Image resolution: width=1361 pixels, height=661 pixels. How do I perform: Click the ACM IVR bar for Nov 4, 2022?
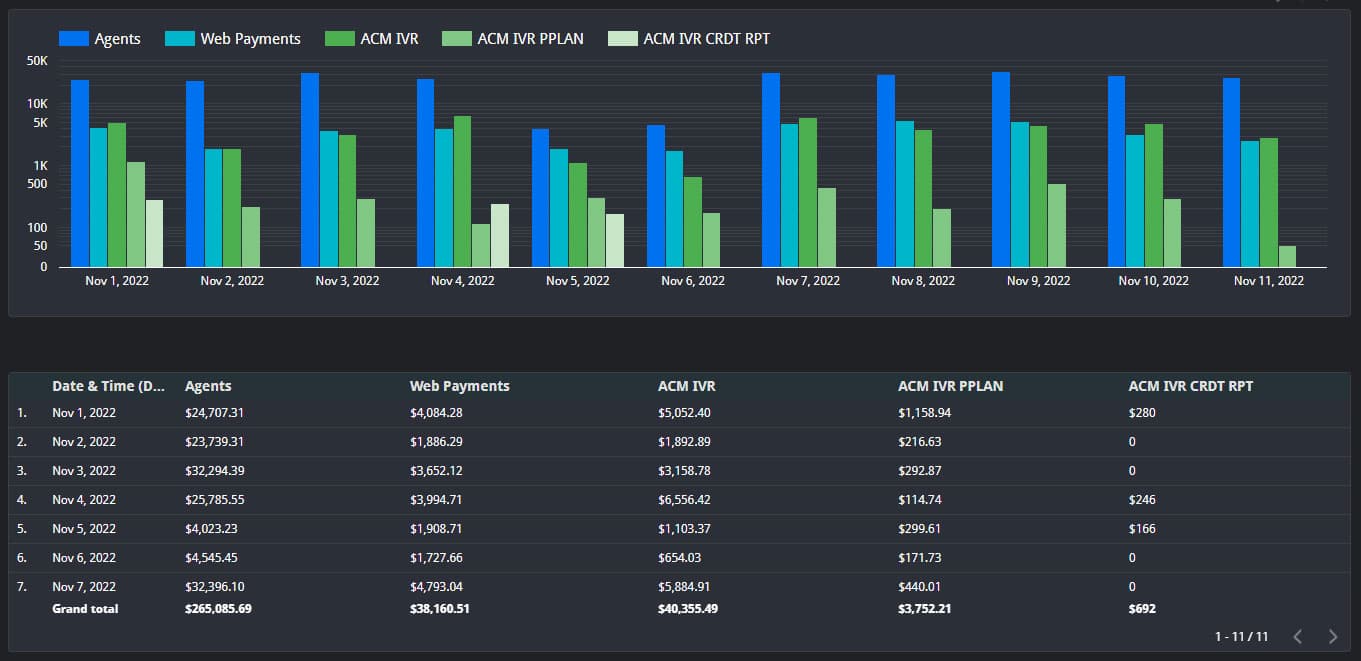click(462, 191)
